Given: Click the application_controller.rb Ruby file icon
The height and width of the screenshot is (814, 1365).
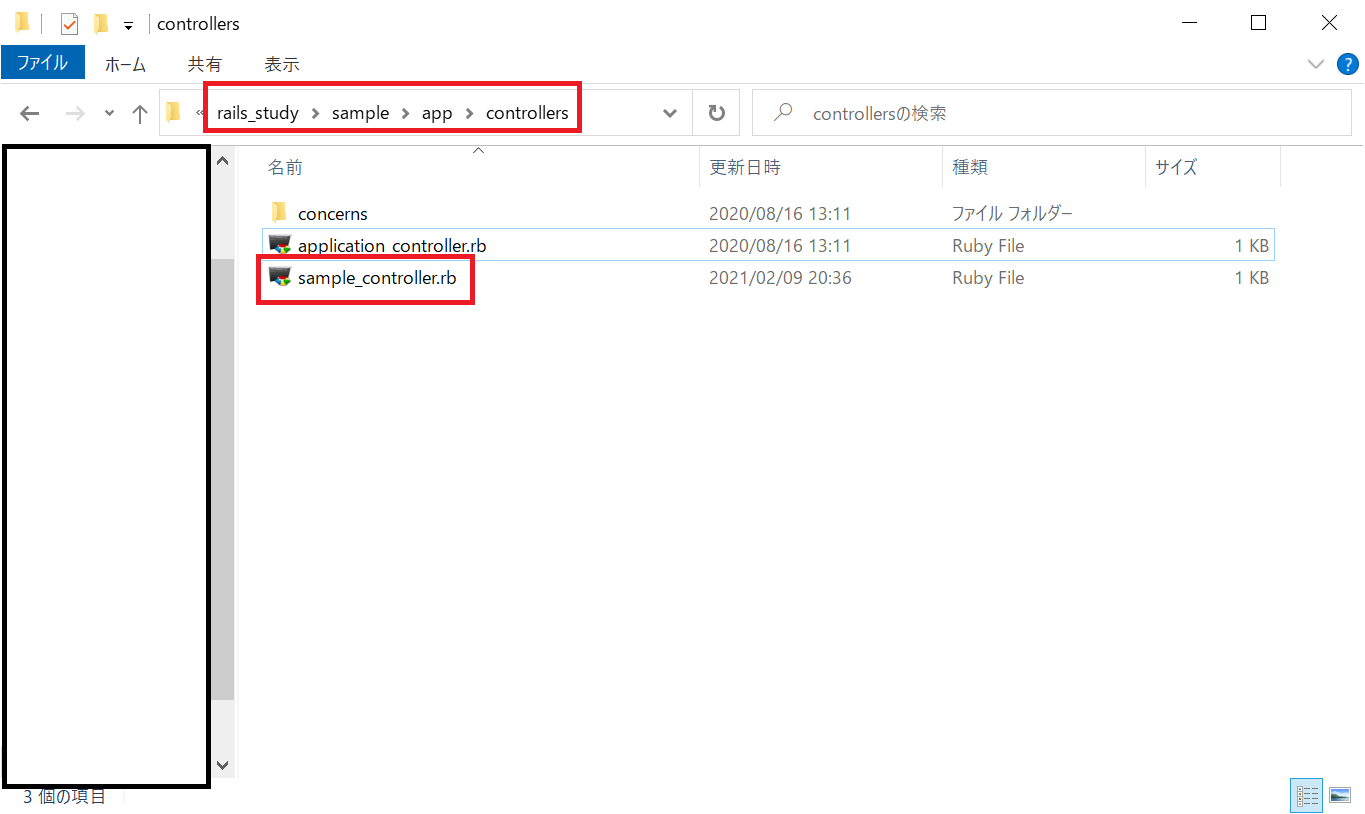Looking at the screenshot, I should pos(280,245).
